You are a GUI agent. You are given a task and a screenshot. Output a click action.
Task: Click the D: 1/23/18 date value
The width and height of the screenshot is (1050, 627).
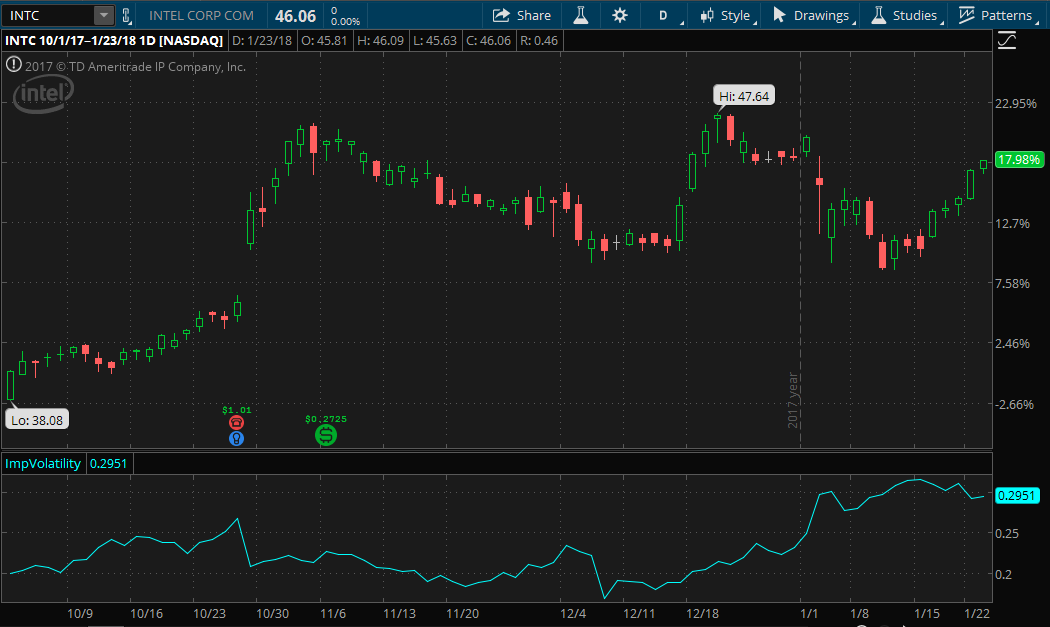pos(262,41)
